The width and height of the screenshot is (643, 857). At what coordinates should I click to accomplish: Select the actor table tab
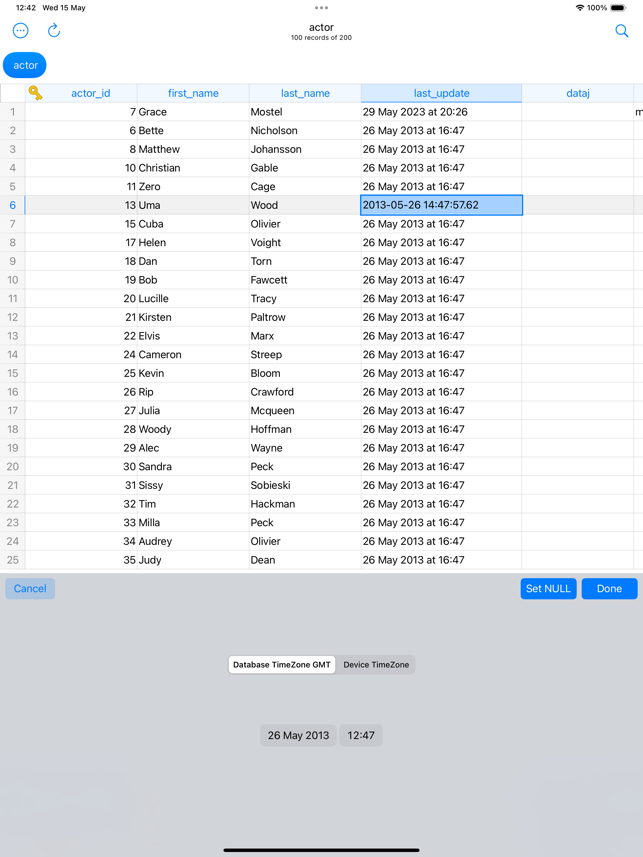(25, 65)
